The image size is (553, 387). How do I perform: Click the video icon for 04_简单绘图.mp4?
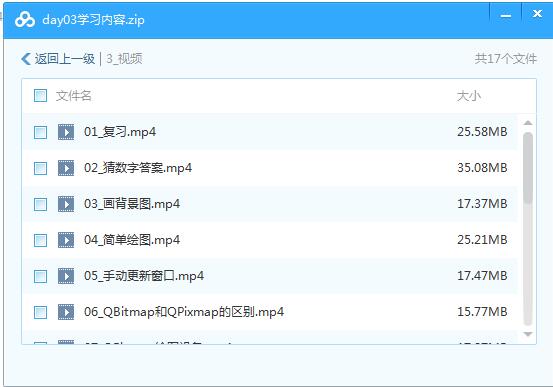66,240
